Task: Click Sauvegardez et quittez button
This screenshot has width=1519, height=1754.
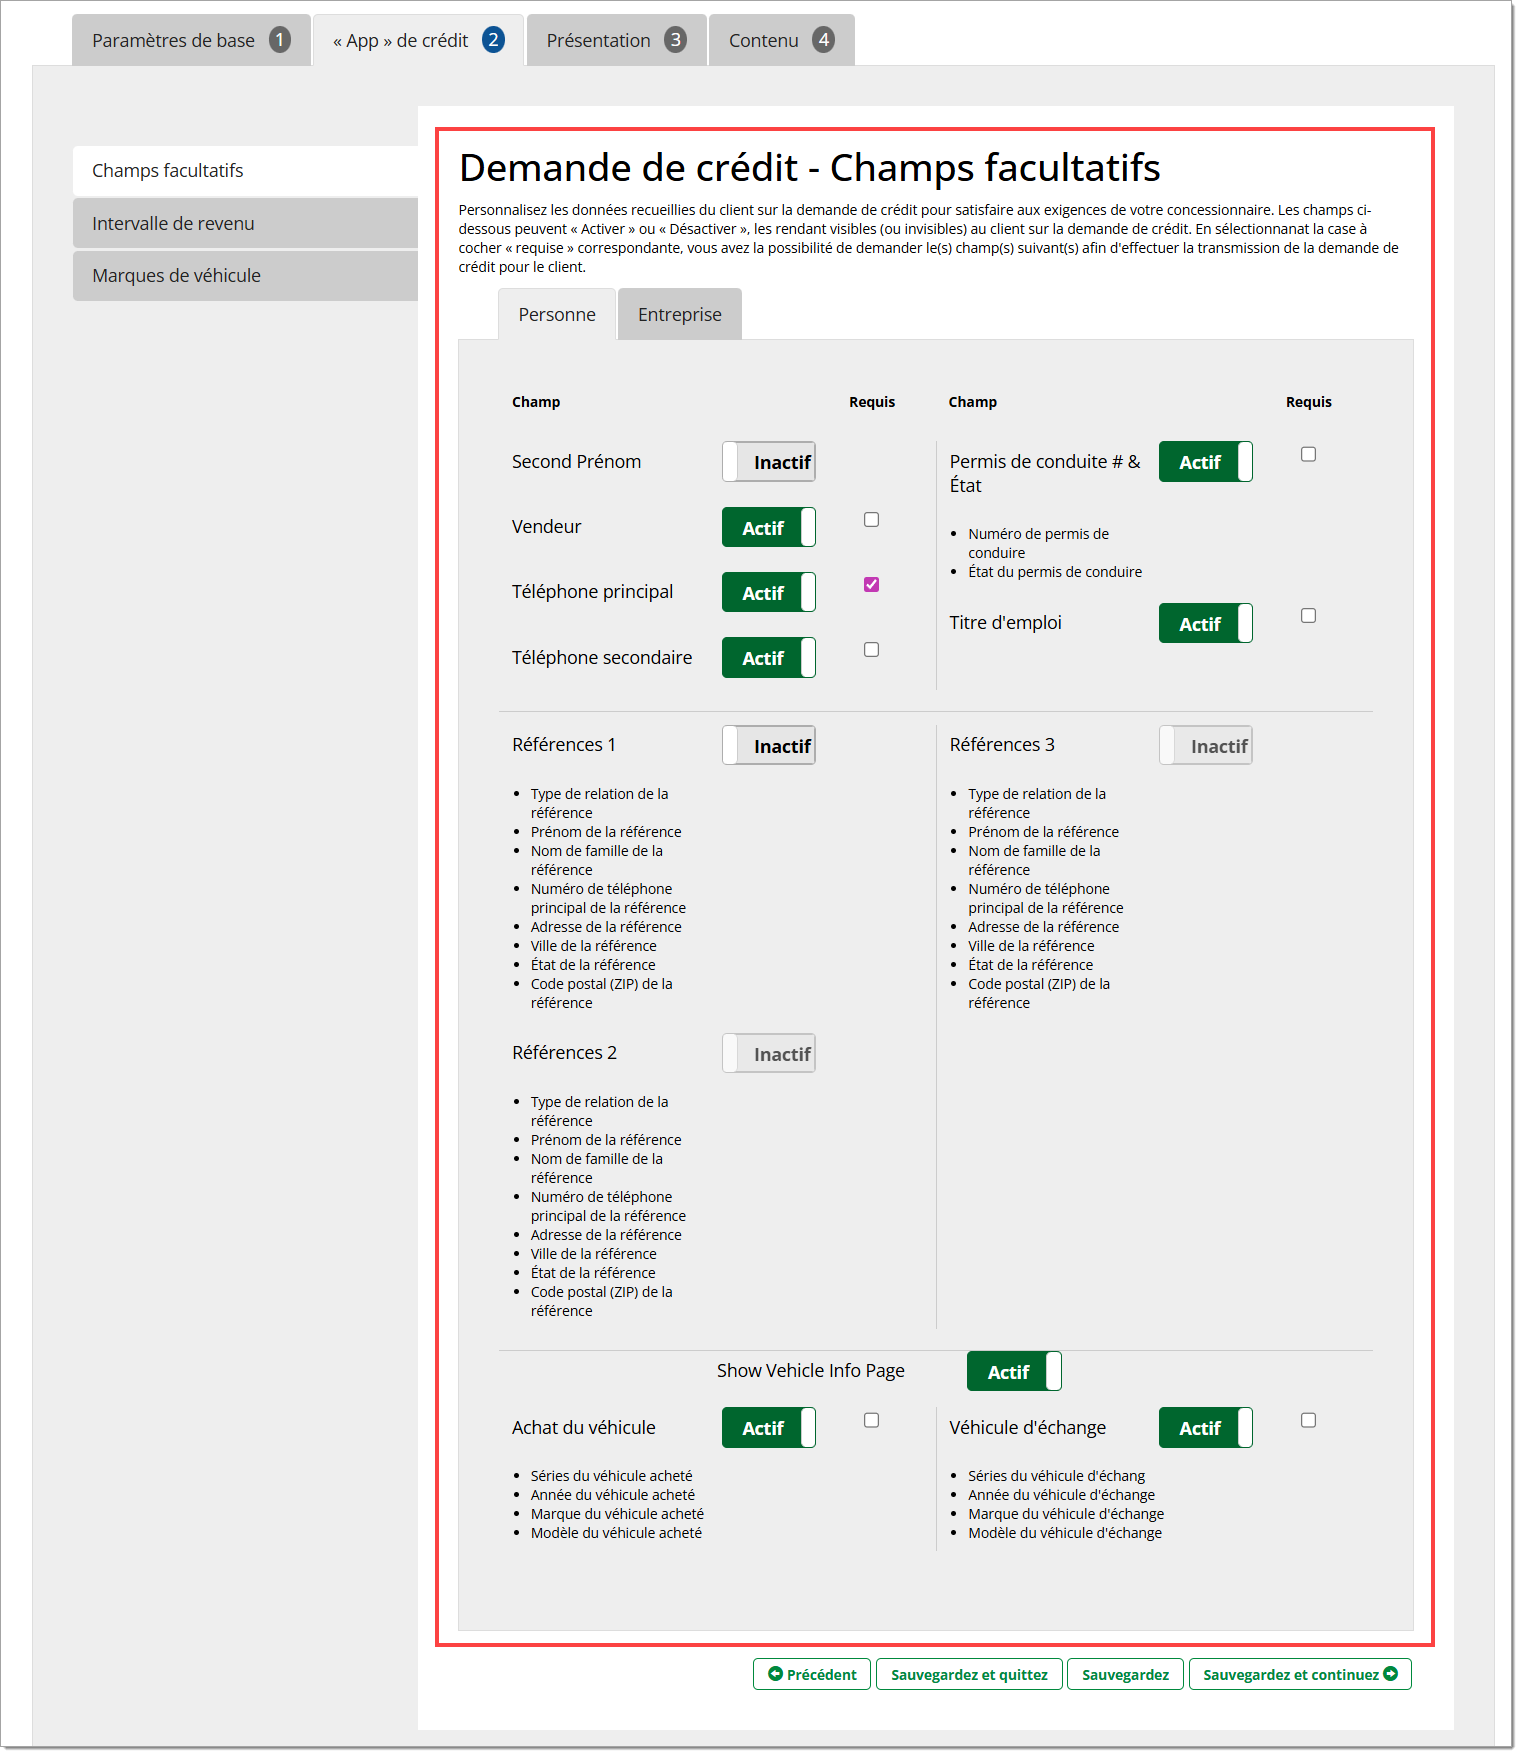Action: point(969,1674)
